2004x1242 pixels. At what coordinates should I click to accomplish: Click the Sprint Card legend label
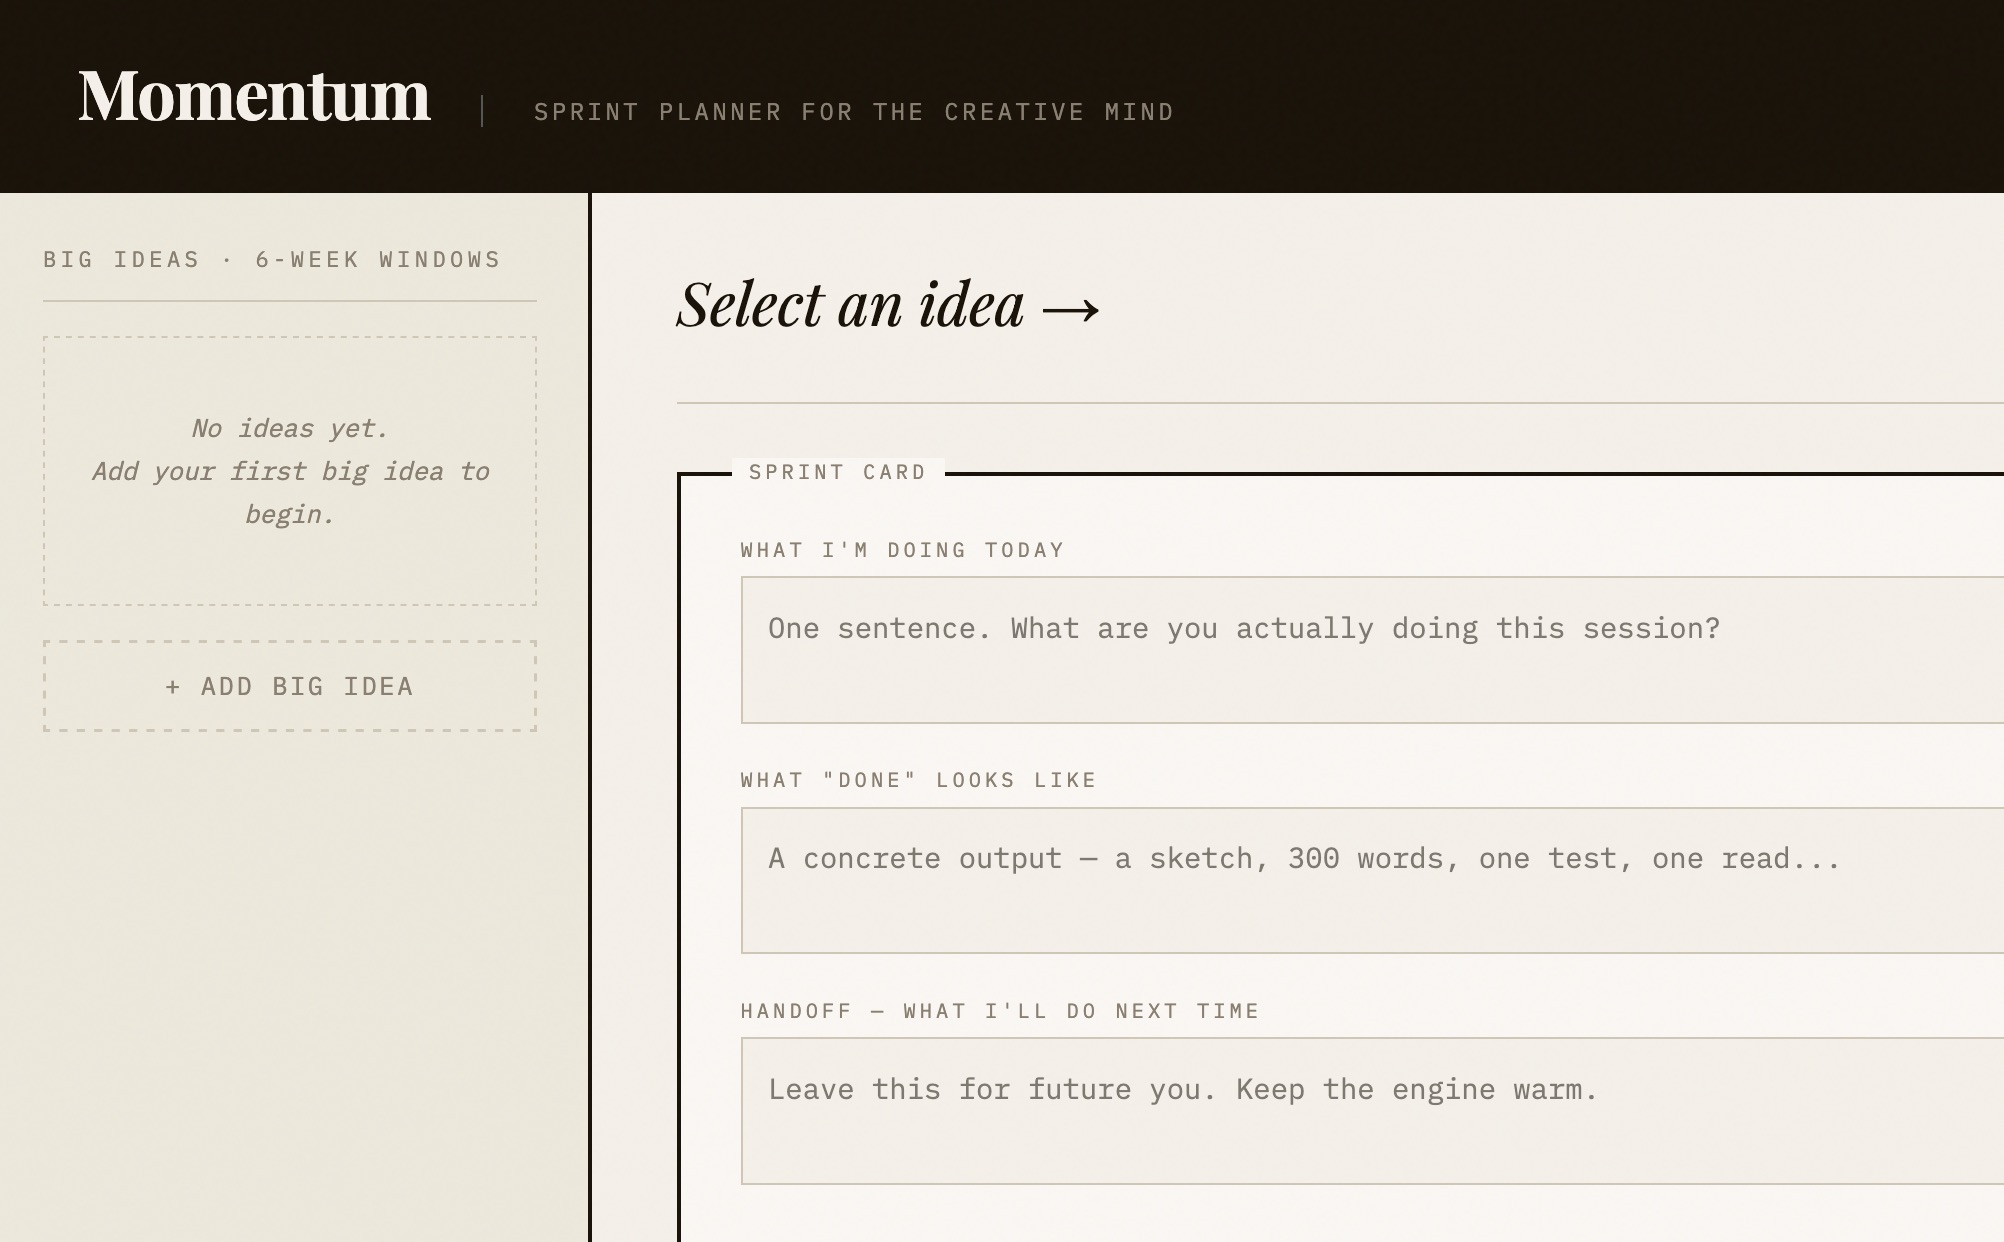click(838, 472)
